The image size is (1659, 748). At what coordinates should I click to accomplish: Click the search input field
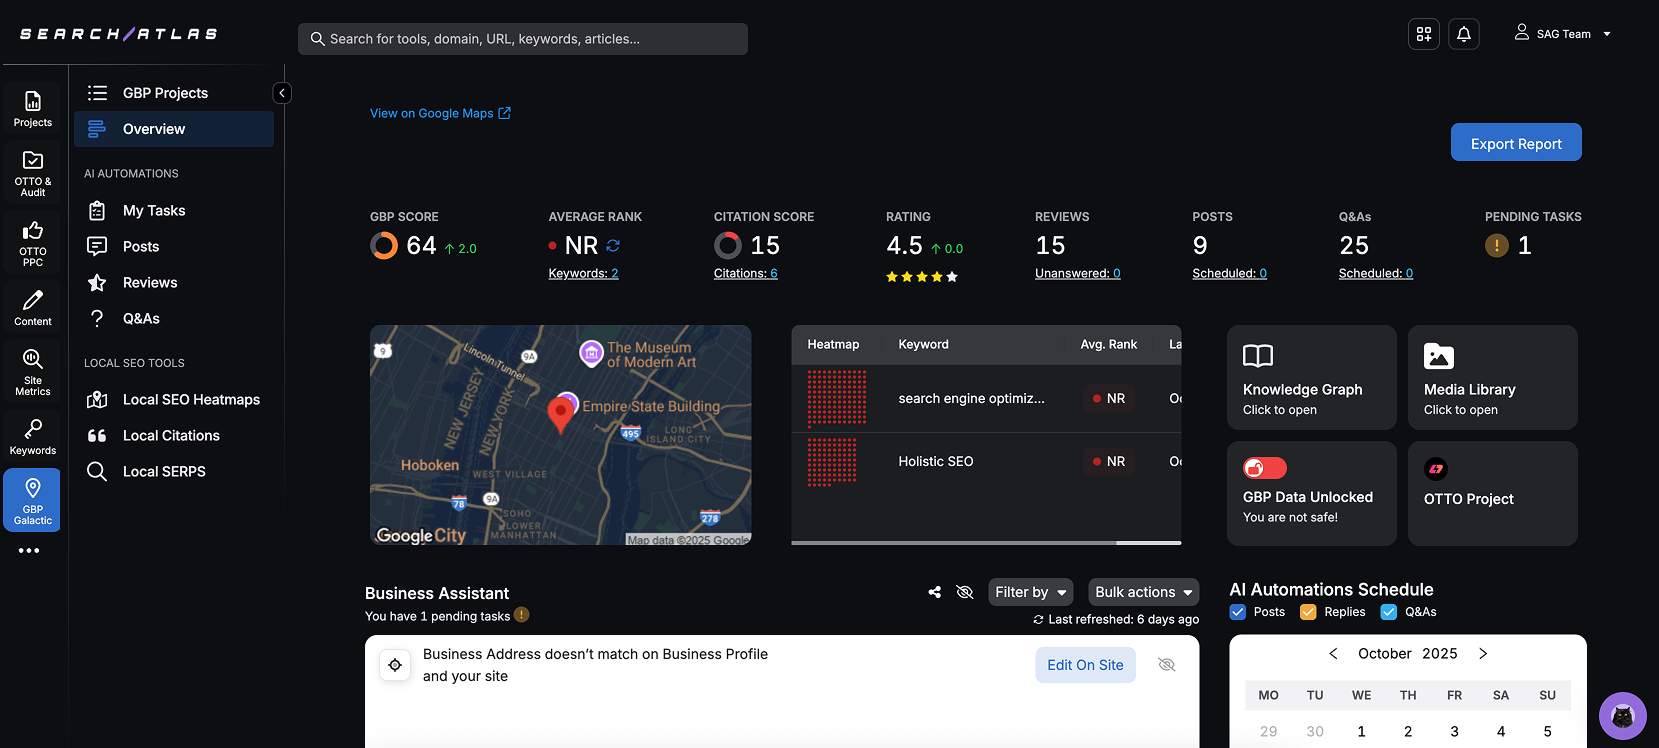tap(523, 39)
